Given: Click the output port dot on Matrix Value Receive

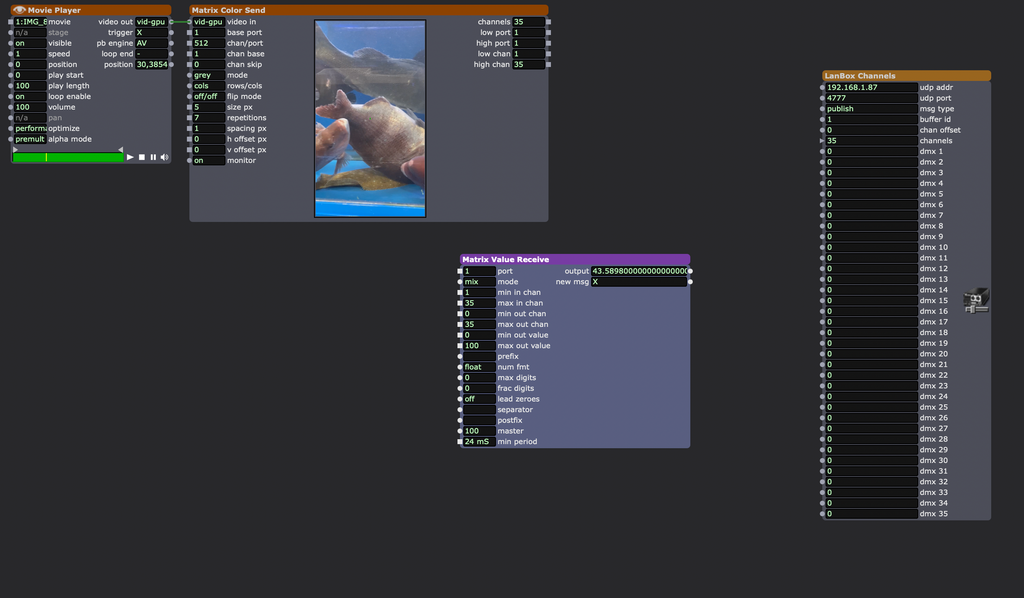Looking at the screenshot, I should pos(690,271).
